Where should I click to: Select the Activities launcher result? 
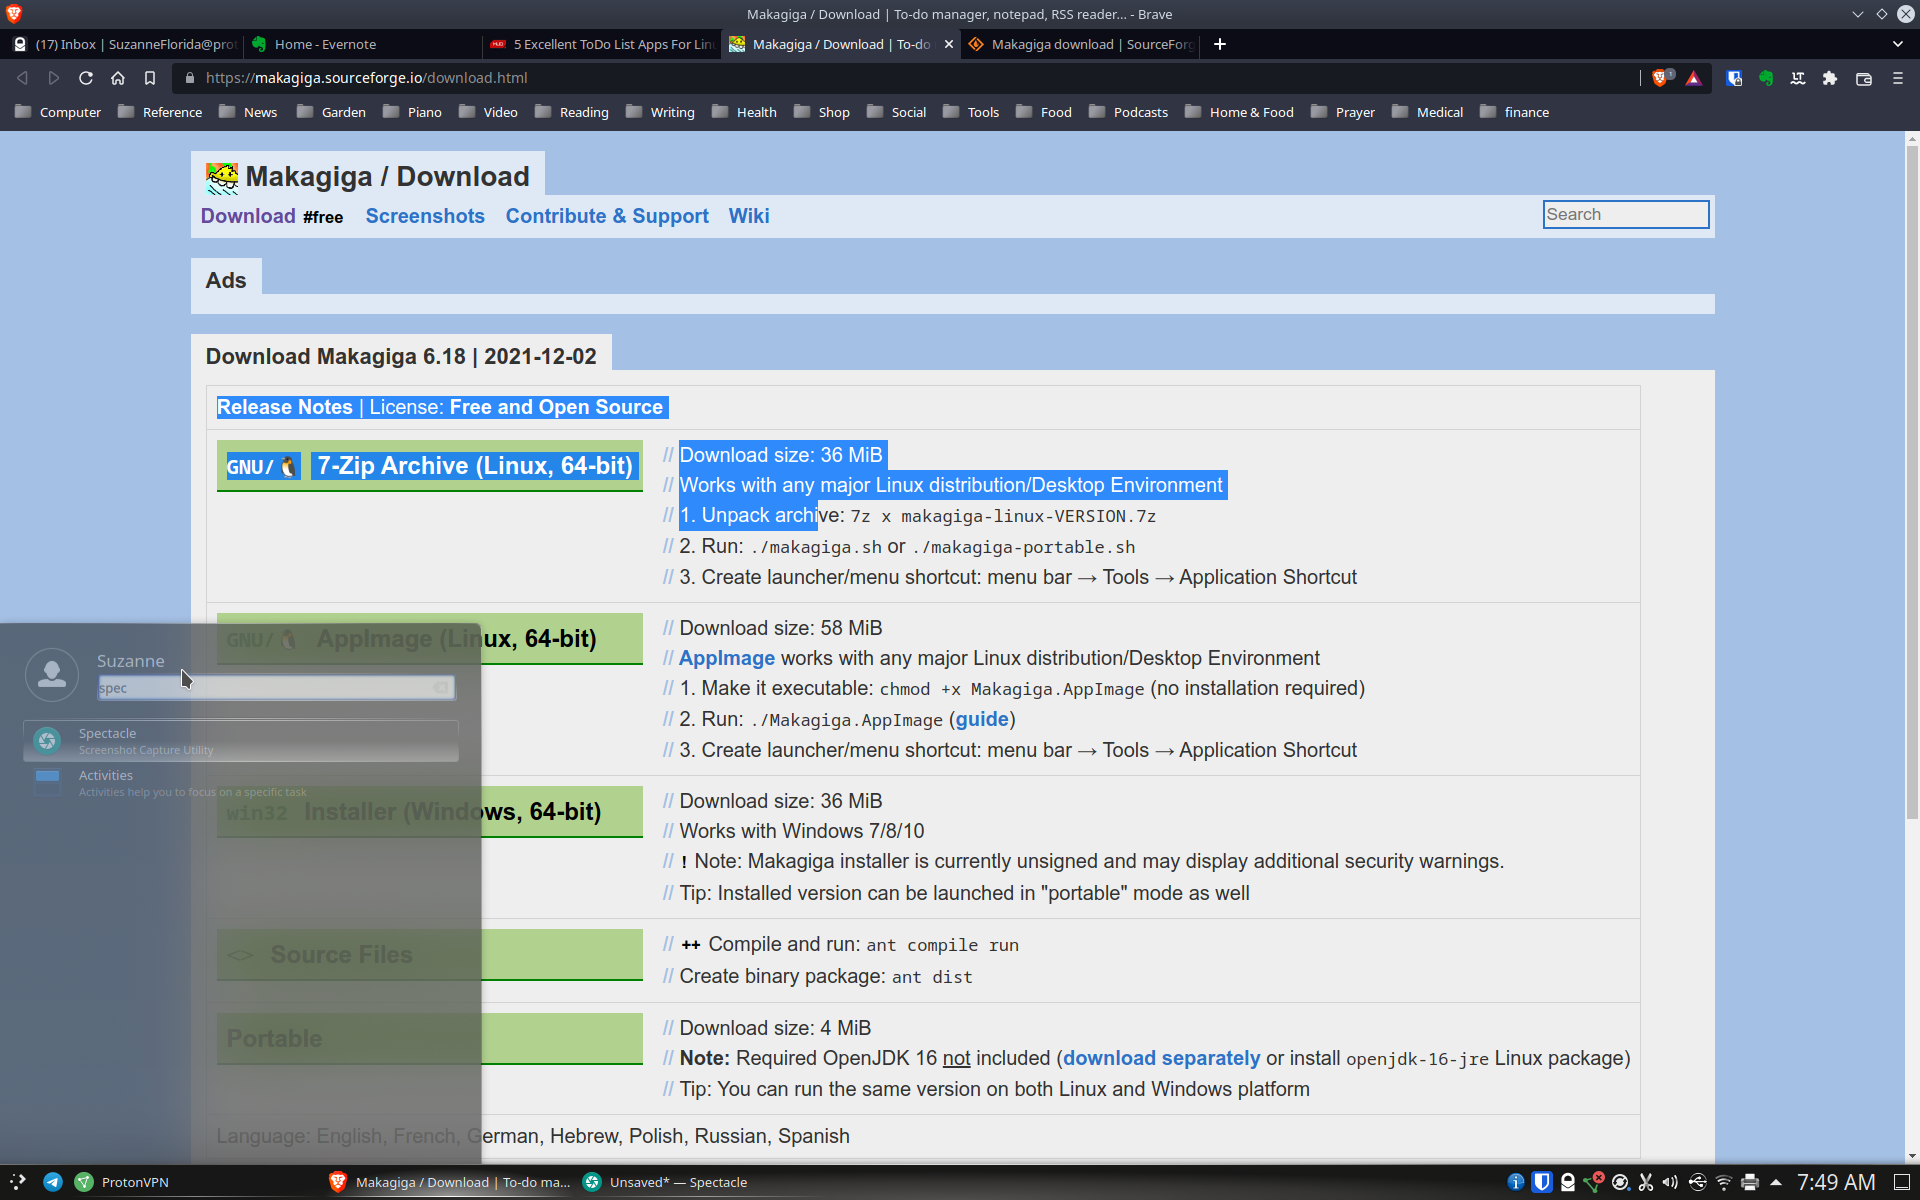241,783
